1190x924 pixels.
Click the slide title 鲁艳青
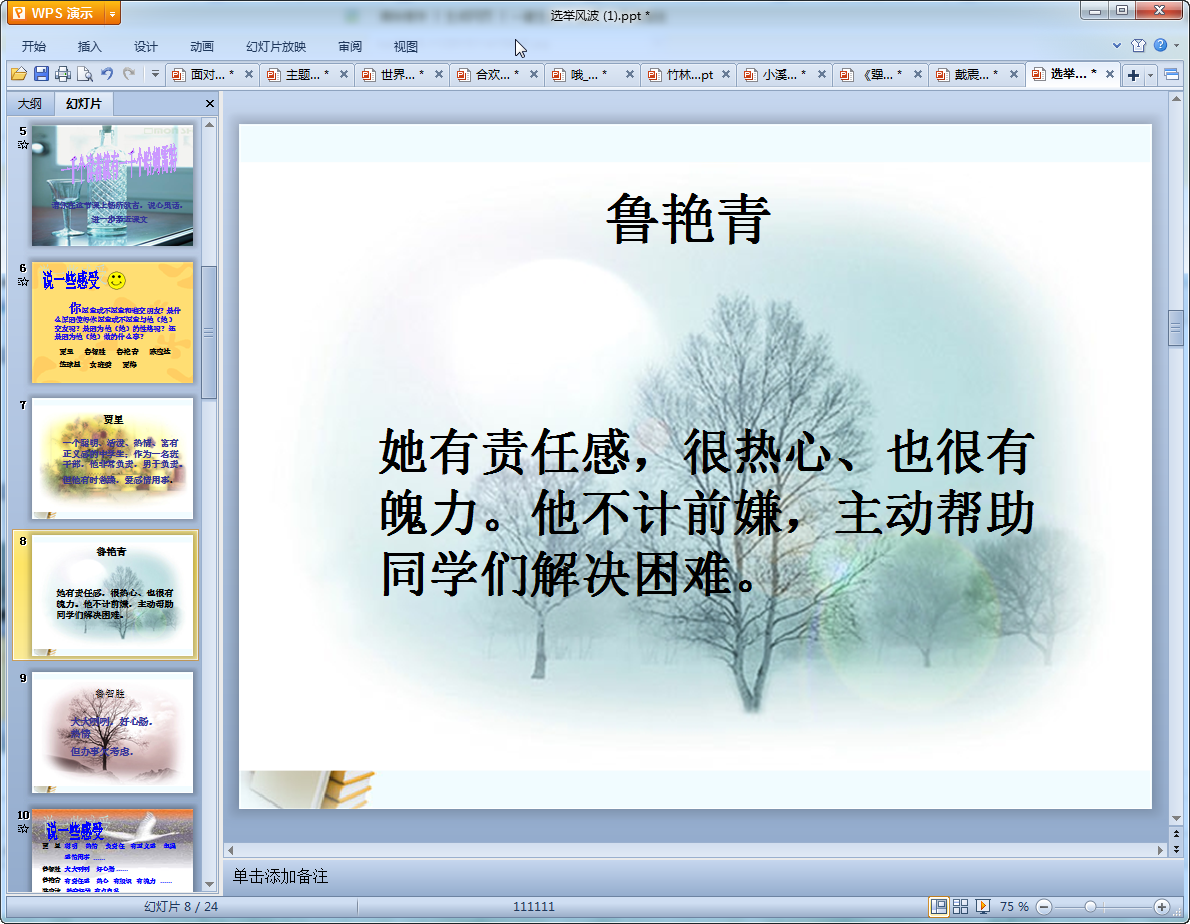(x=688, y=218)
